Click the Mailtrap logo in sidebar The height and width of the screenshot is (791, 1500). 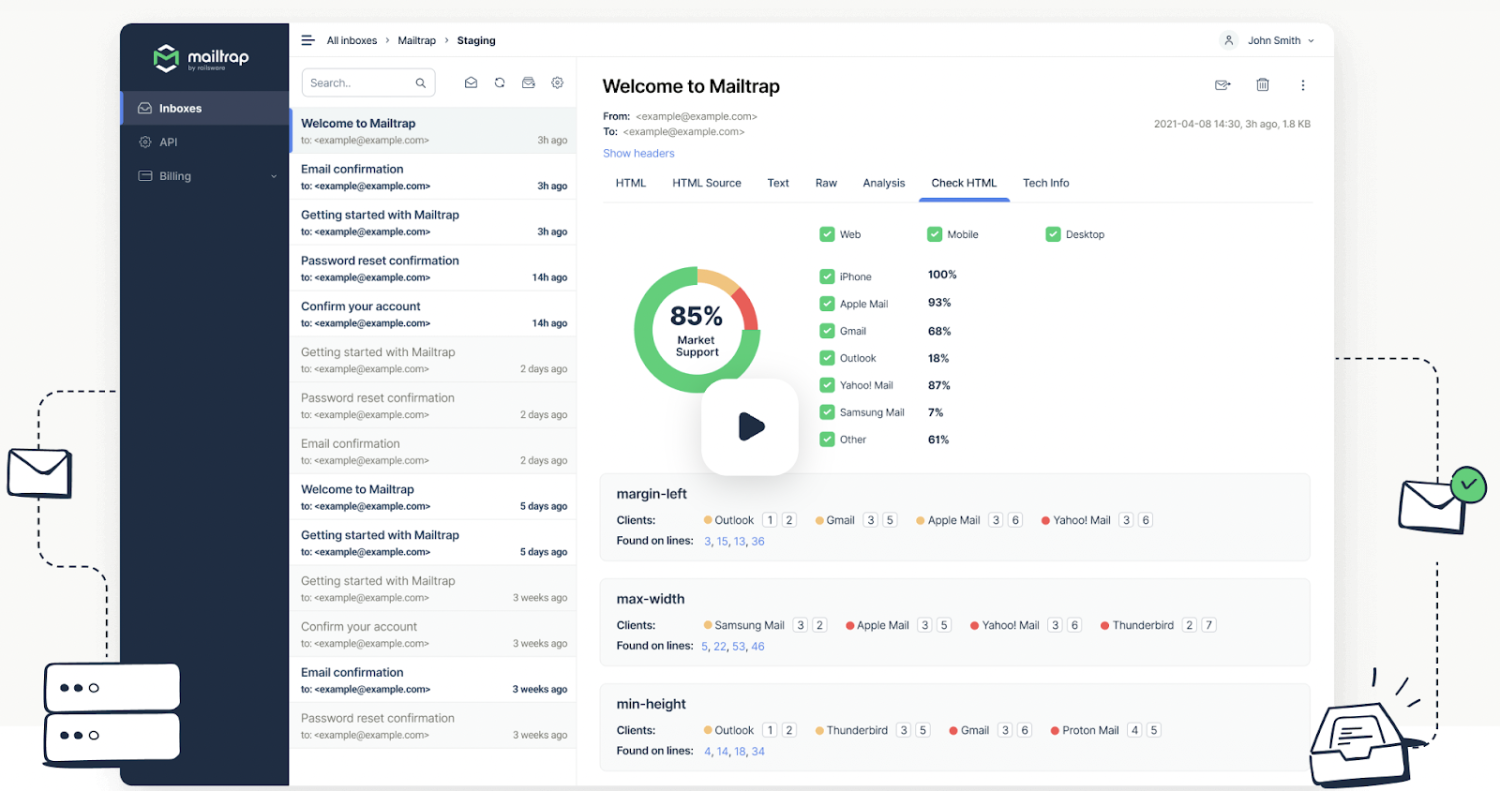201,58
